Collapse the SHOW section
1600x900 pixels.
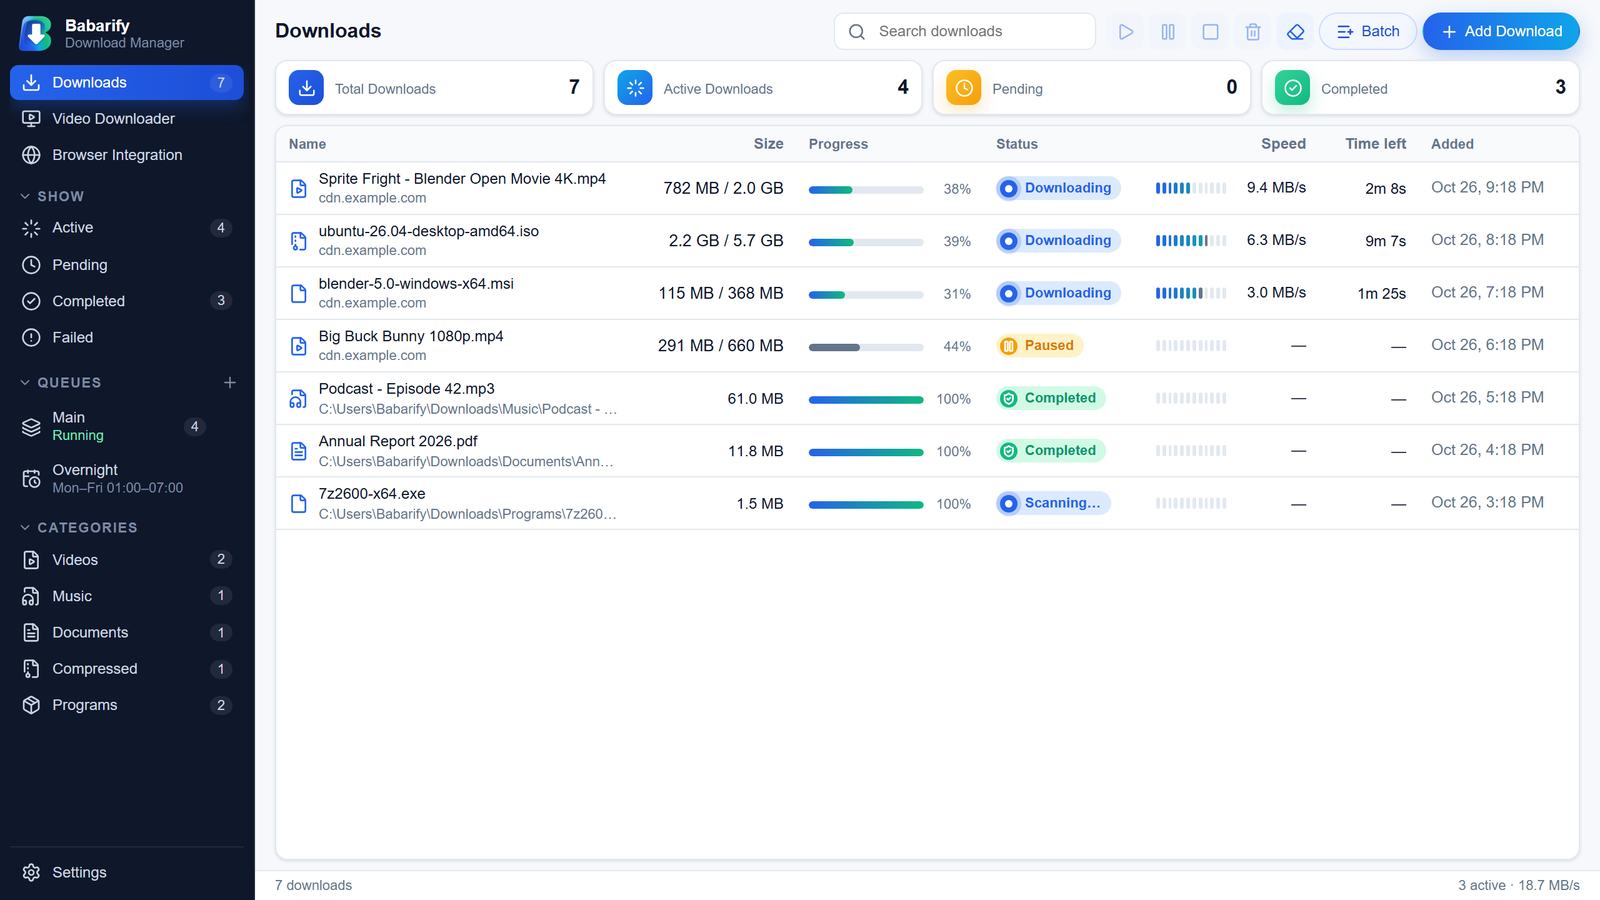pos(52,196)
